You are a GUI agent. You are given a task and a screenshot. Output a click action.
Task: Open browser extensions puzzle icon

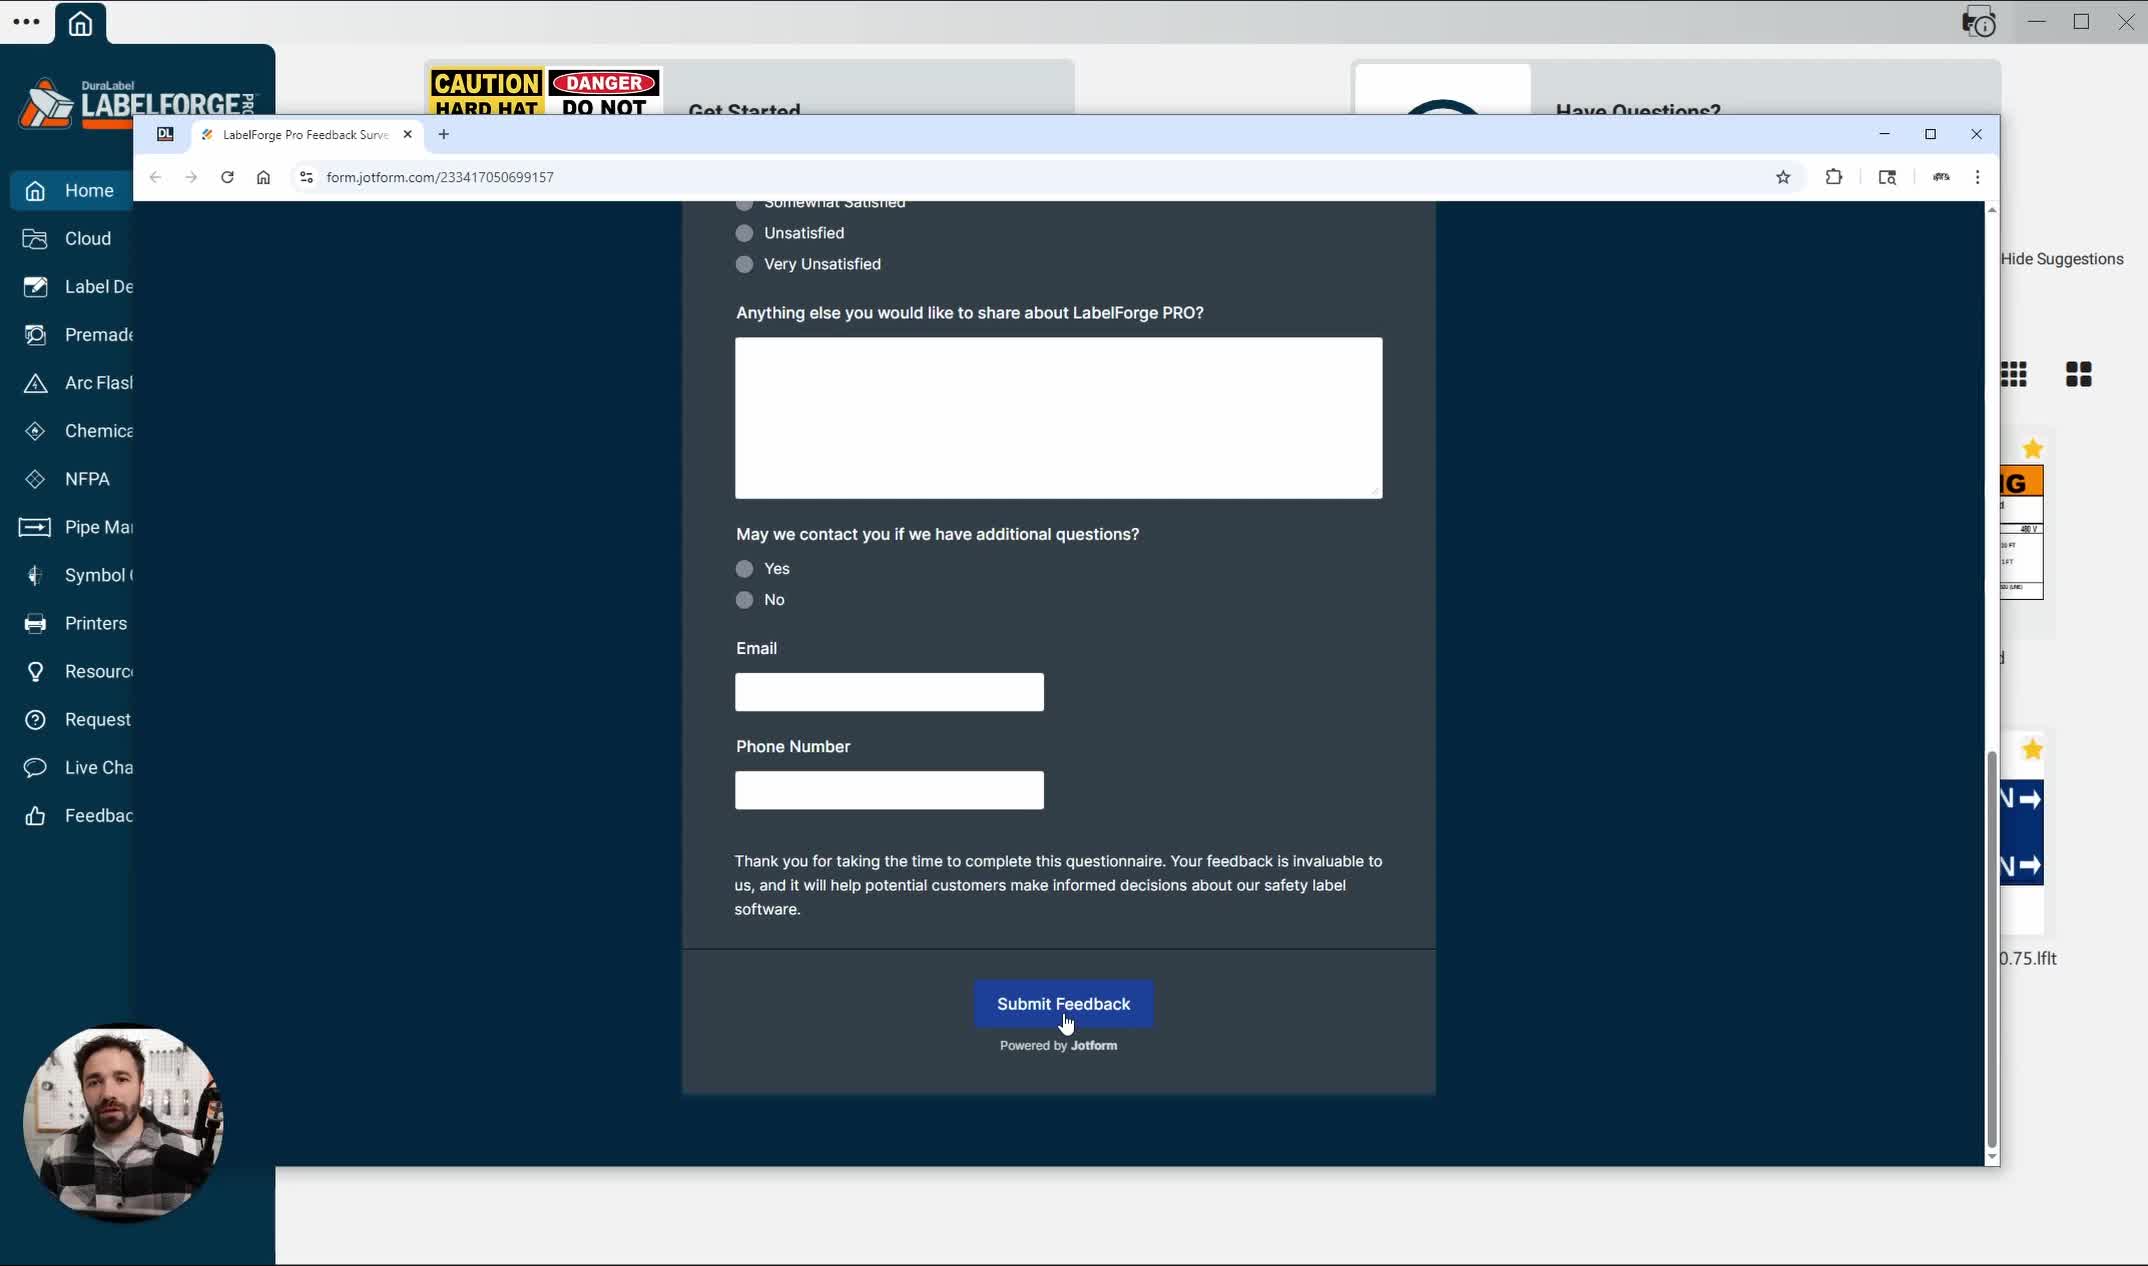click(x=1834, y=177)
